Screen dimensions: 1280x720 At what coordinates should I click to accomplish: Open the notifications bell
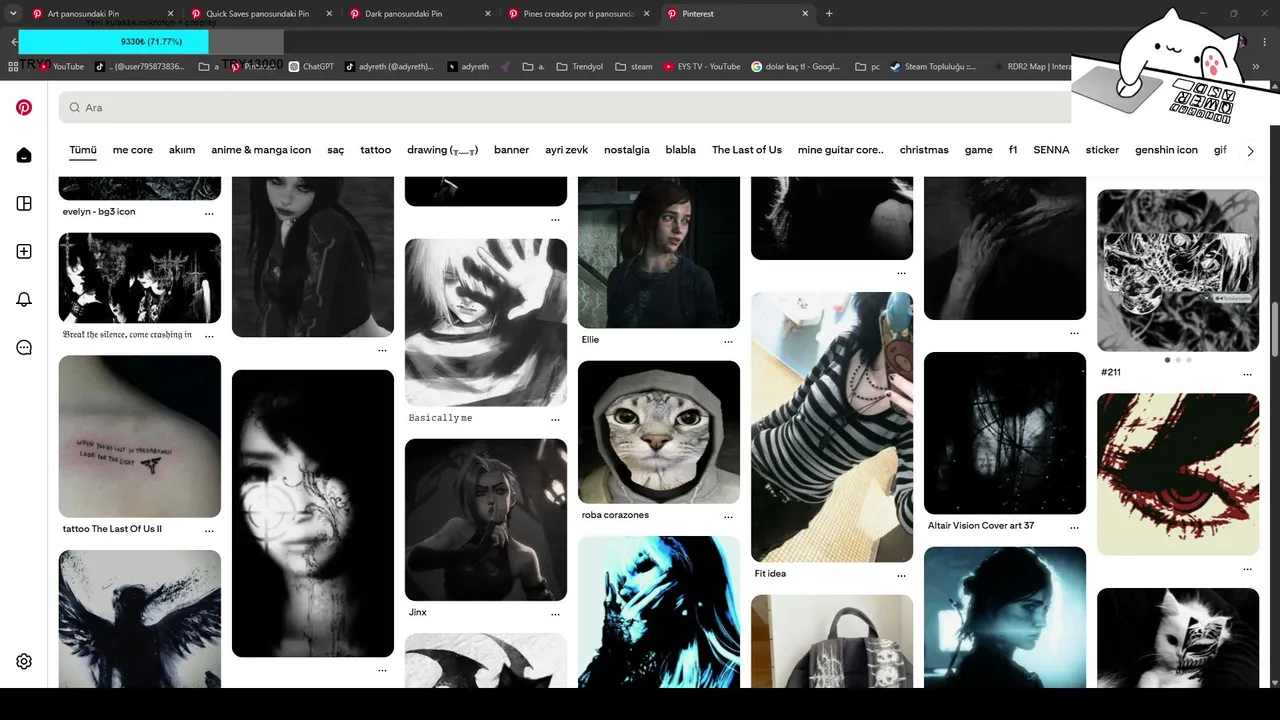24,300
